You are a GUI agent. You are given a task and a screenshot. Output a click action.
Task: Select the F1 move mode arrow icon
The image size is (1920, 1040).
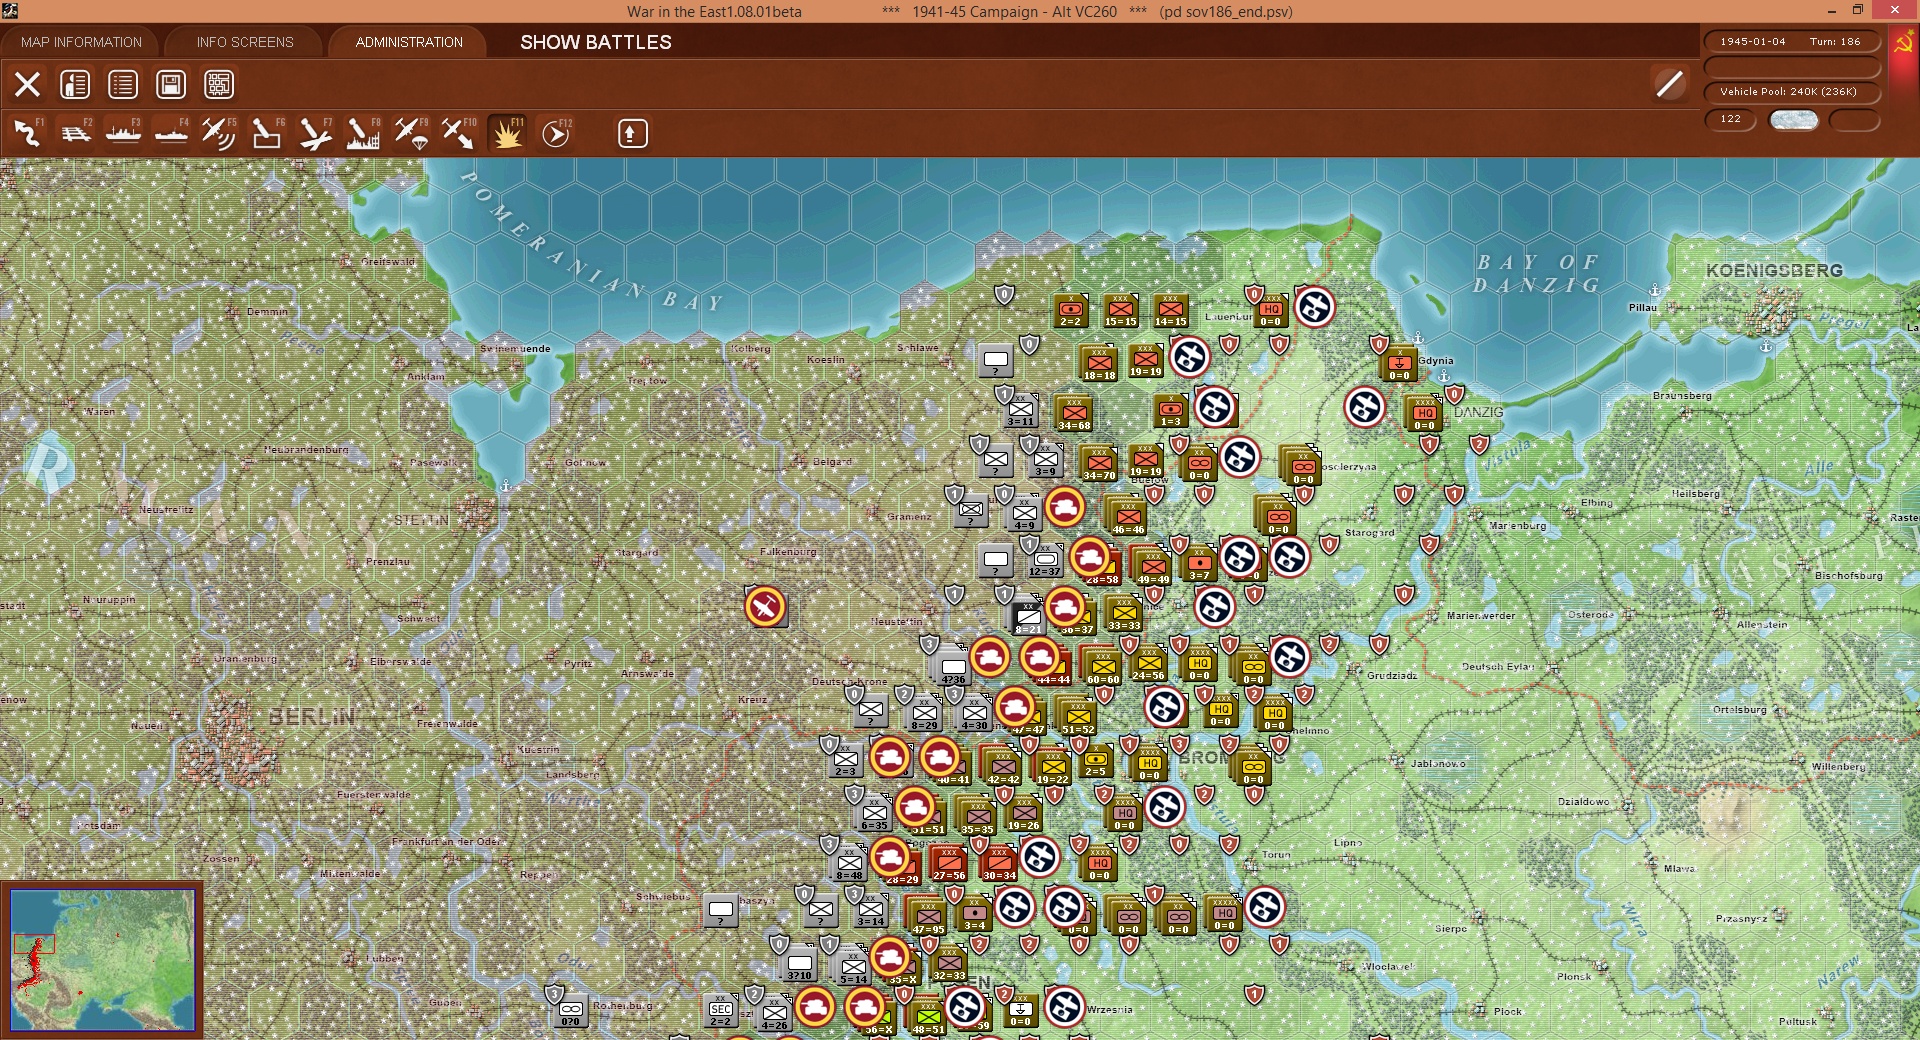click(28, 133)
